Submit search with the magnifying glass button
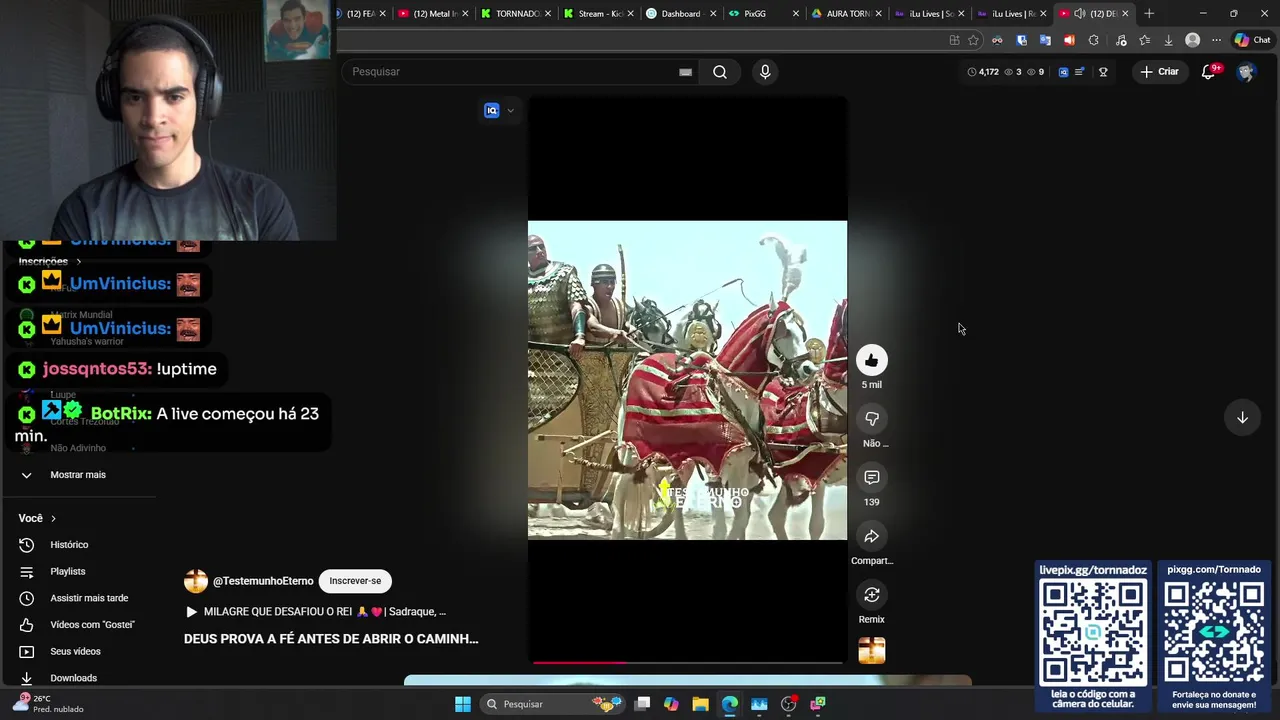The width and height of the screenshot is (1280, 720). [x=720, y=72]
